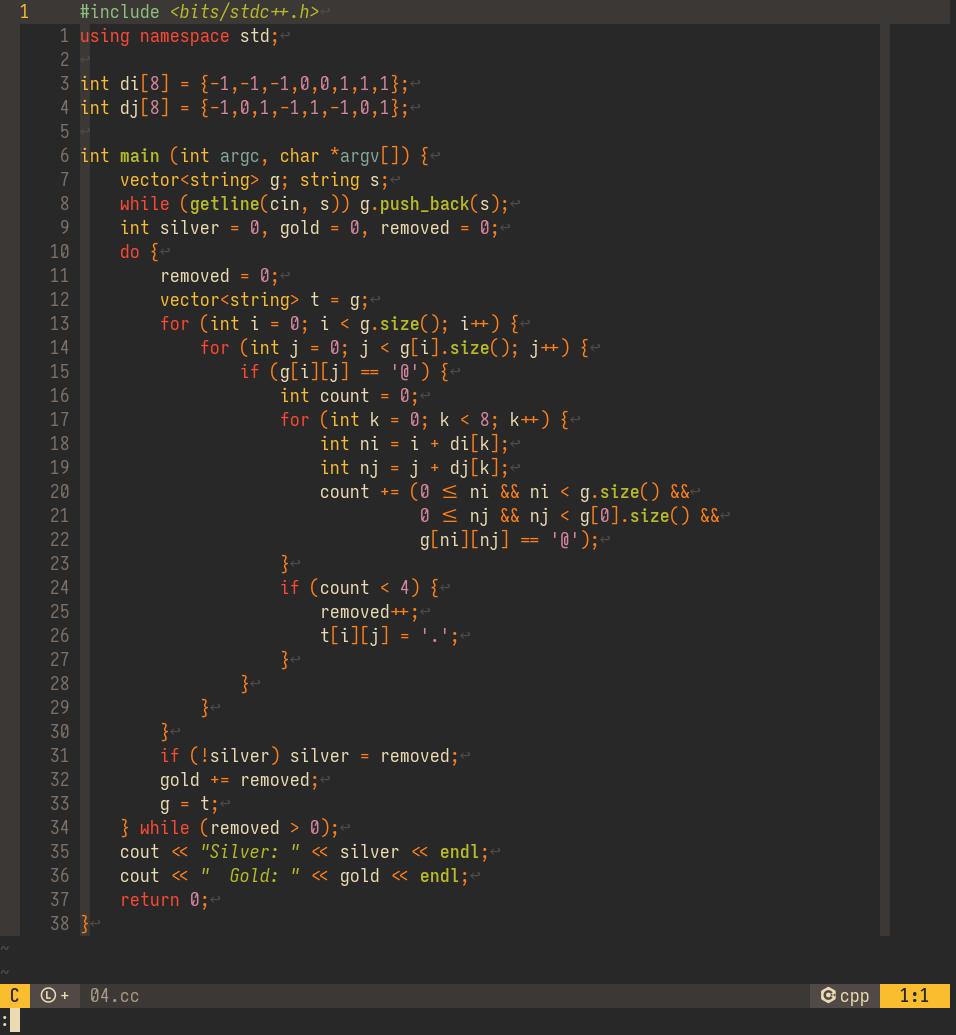
Task: Click the 'for (int j = 0' loop line
Action: (394, 348)
